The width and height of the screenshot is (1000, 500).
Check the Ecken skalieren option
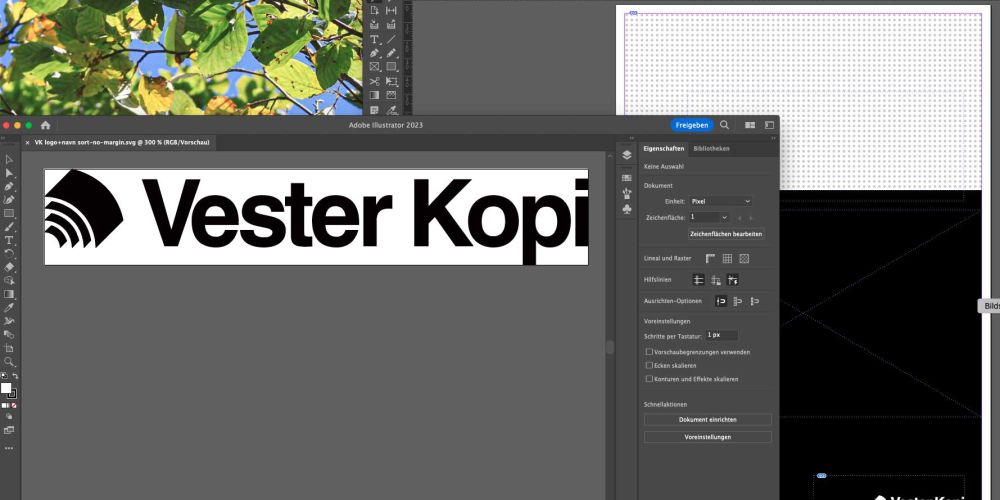pos(649,365)
